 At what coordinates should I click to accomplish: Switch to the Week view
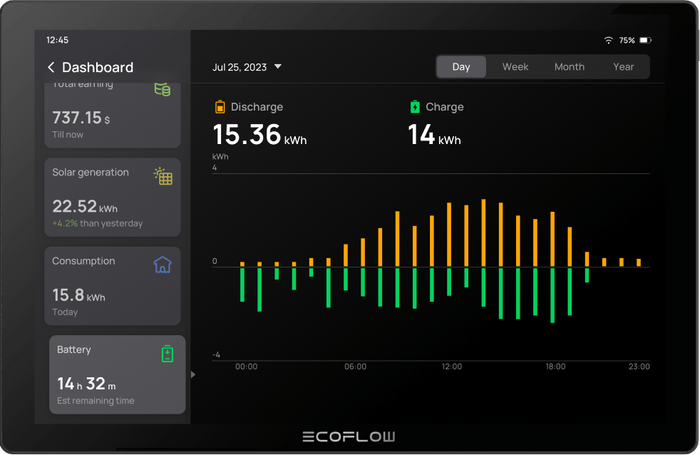click(515, 67)
